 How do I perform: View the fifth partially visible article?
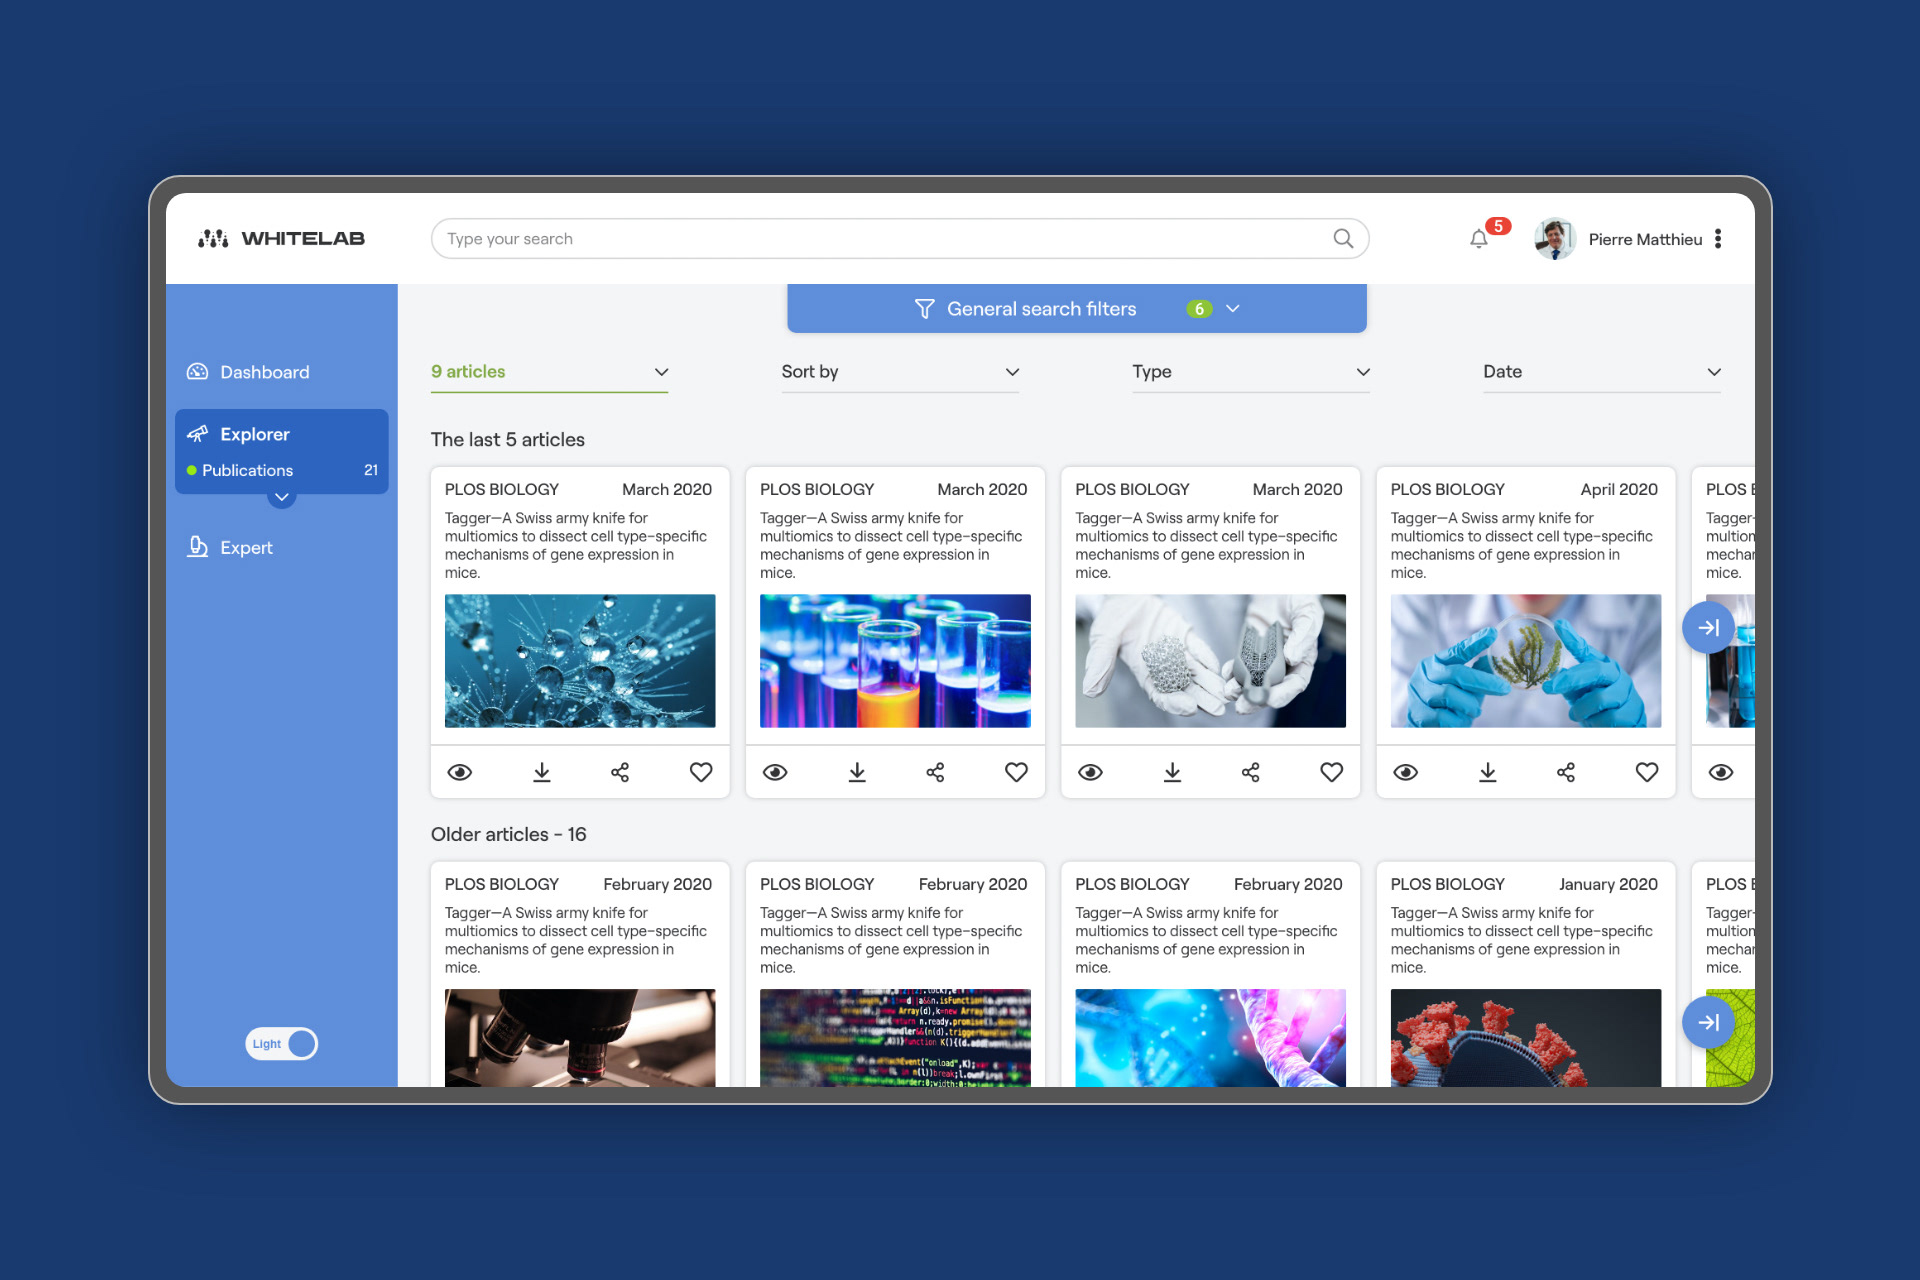[1721, 772]
